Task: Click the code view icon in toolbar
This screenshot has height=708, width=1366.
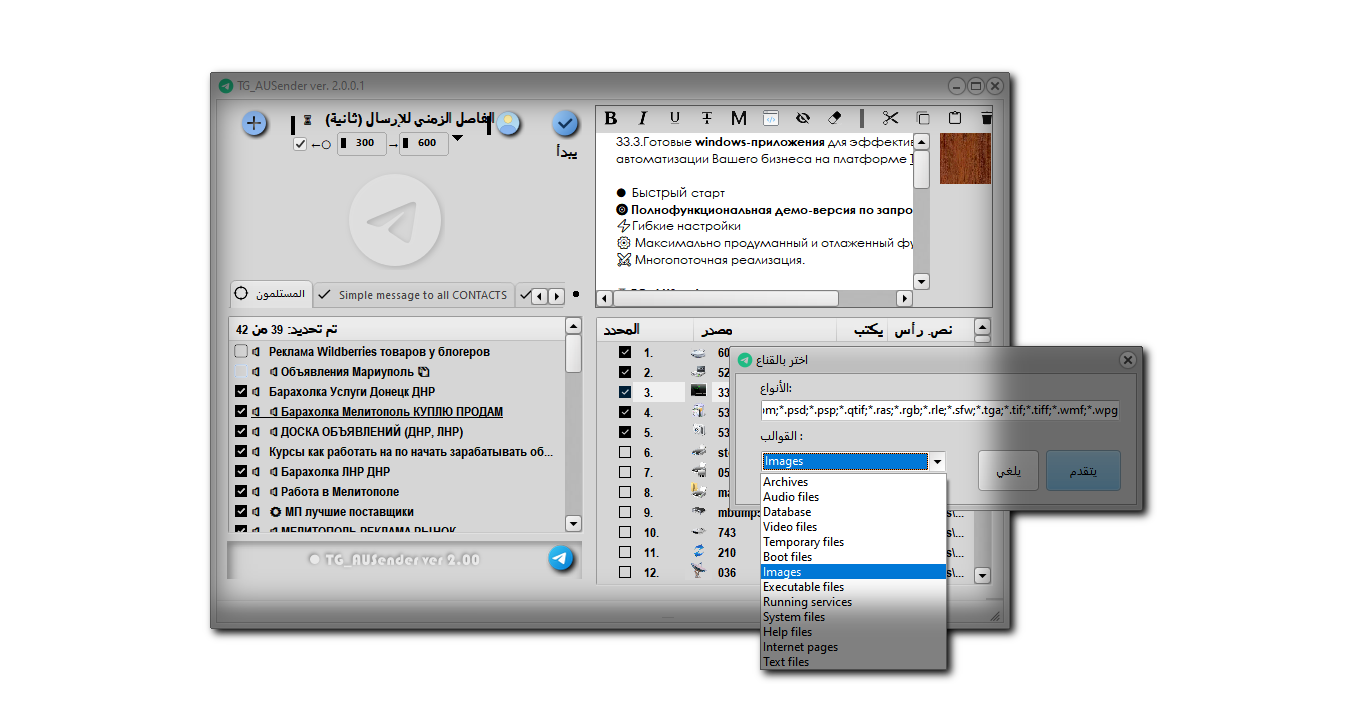Action: [771, 118]
